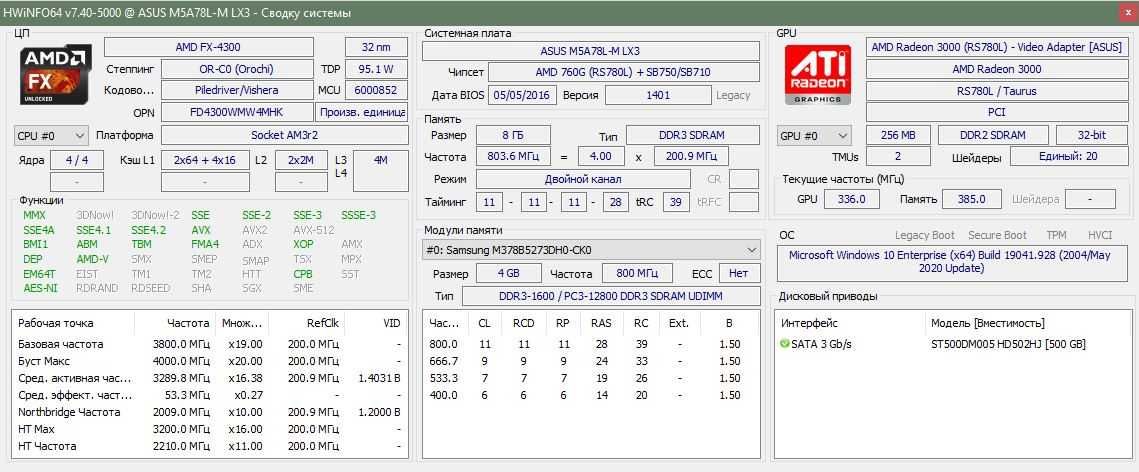The image size is (1139, 472).
Task: Click the Piledriver/Vishera codename field
Action: pyautogui.click(x=236, y=91)
